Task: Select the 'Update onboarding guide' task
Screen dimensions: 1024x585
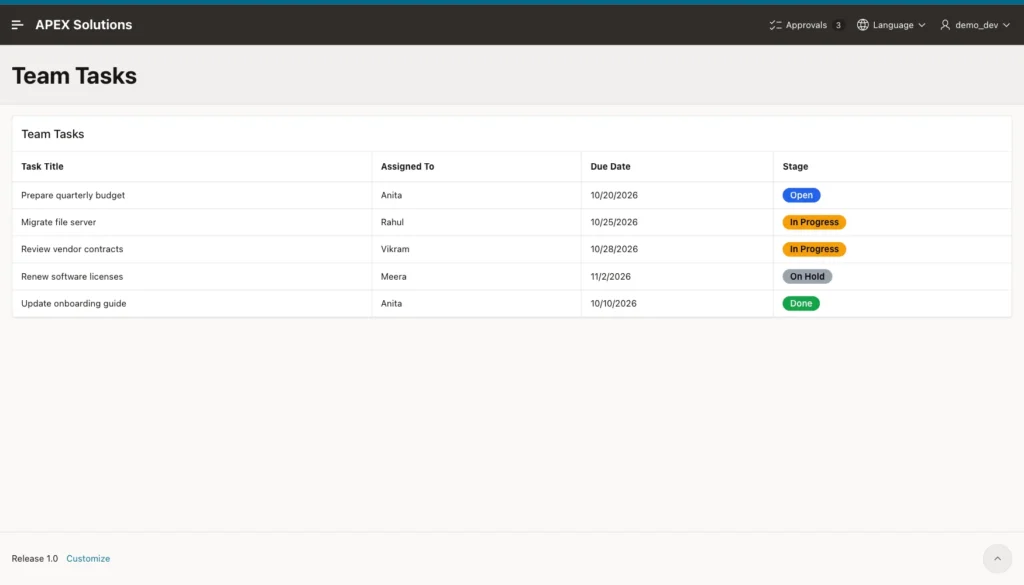Action: (x=74, y=303)
